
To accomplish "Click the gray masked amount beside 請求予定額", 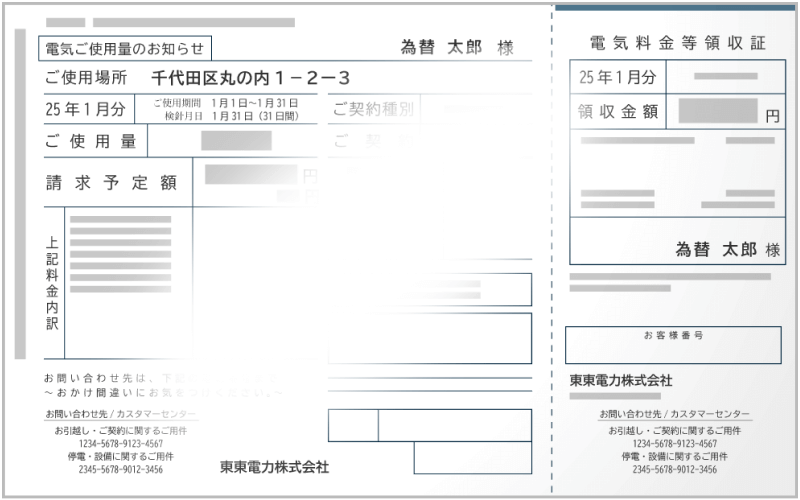I will tap(251, 174).
